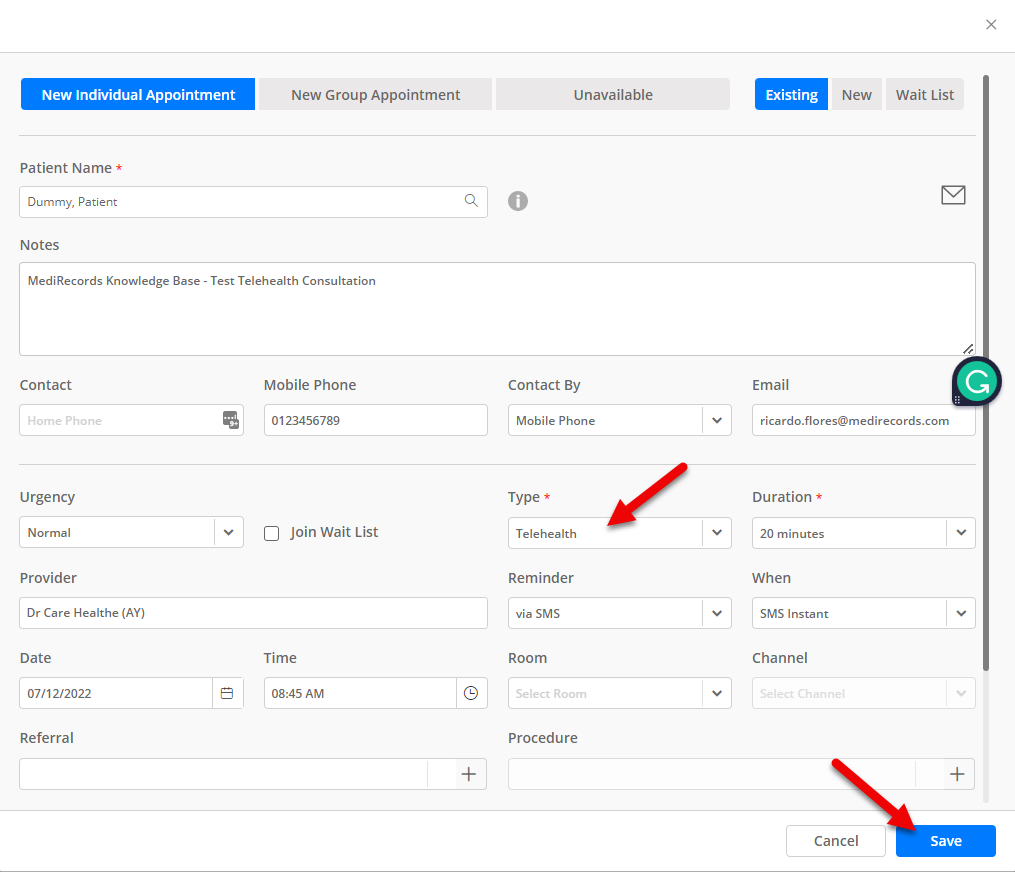This screenshot has width=1015, height=872.
Task: Click the Procedure input field
Action: [x=712, y=774]
